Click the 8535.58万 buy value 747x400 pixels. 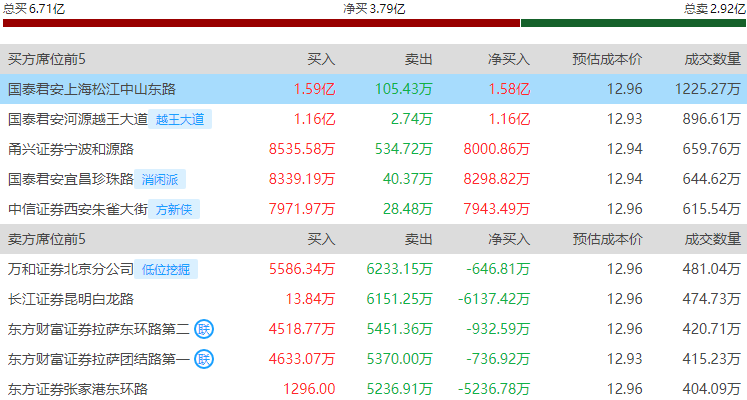(302, 149)
